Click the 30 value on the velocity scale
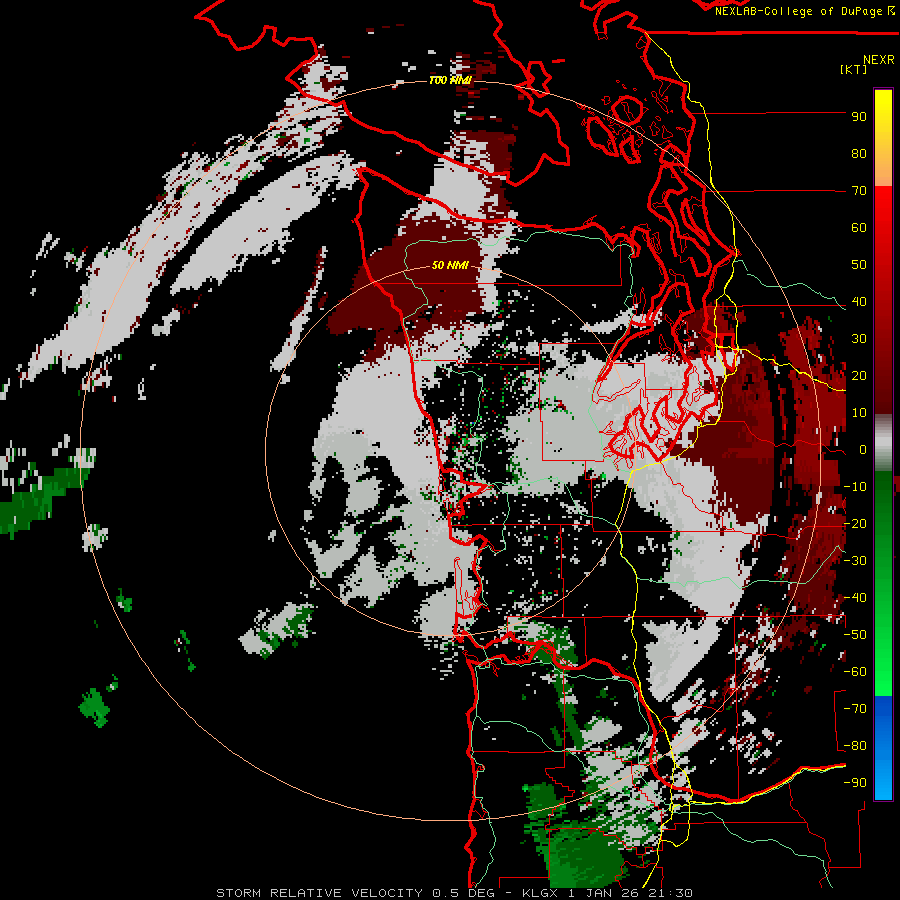 tap(859, 339)
